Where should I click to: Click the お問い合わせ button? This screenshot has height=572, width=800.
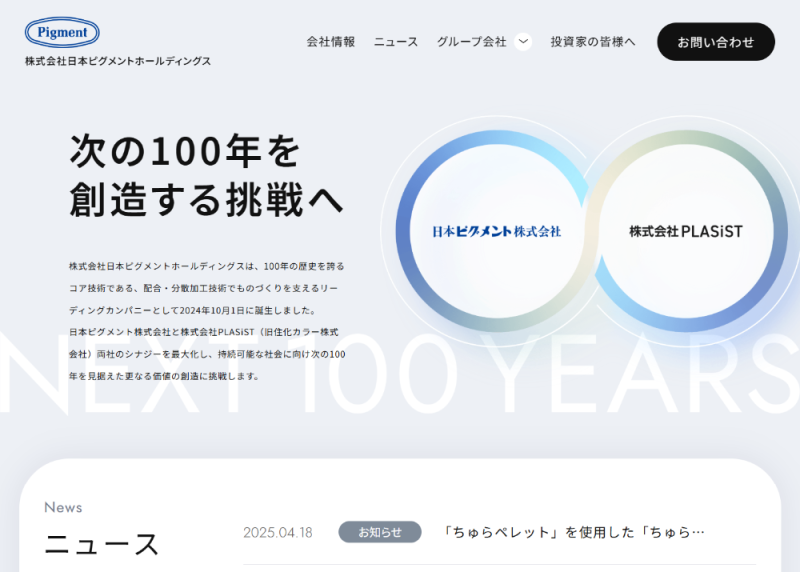pyautogui.click(x=716, y=42)
